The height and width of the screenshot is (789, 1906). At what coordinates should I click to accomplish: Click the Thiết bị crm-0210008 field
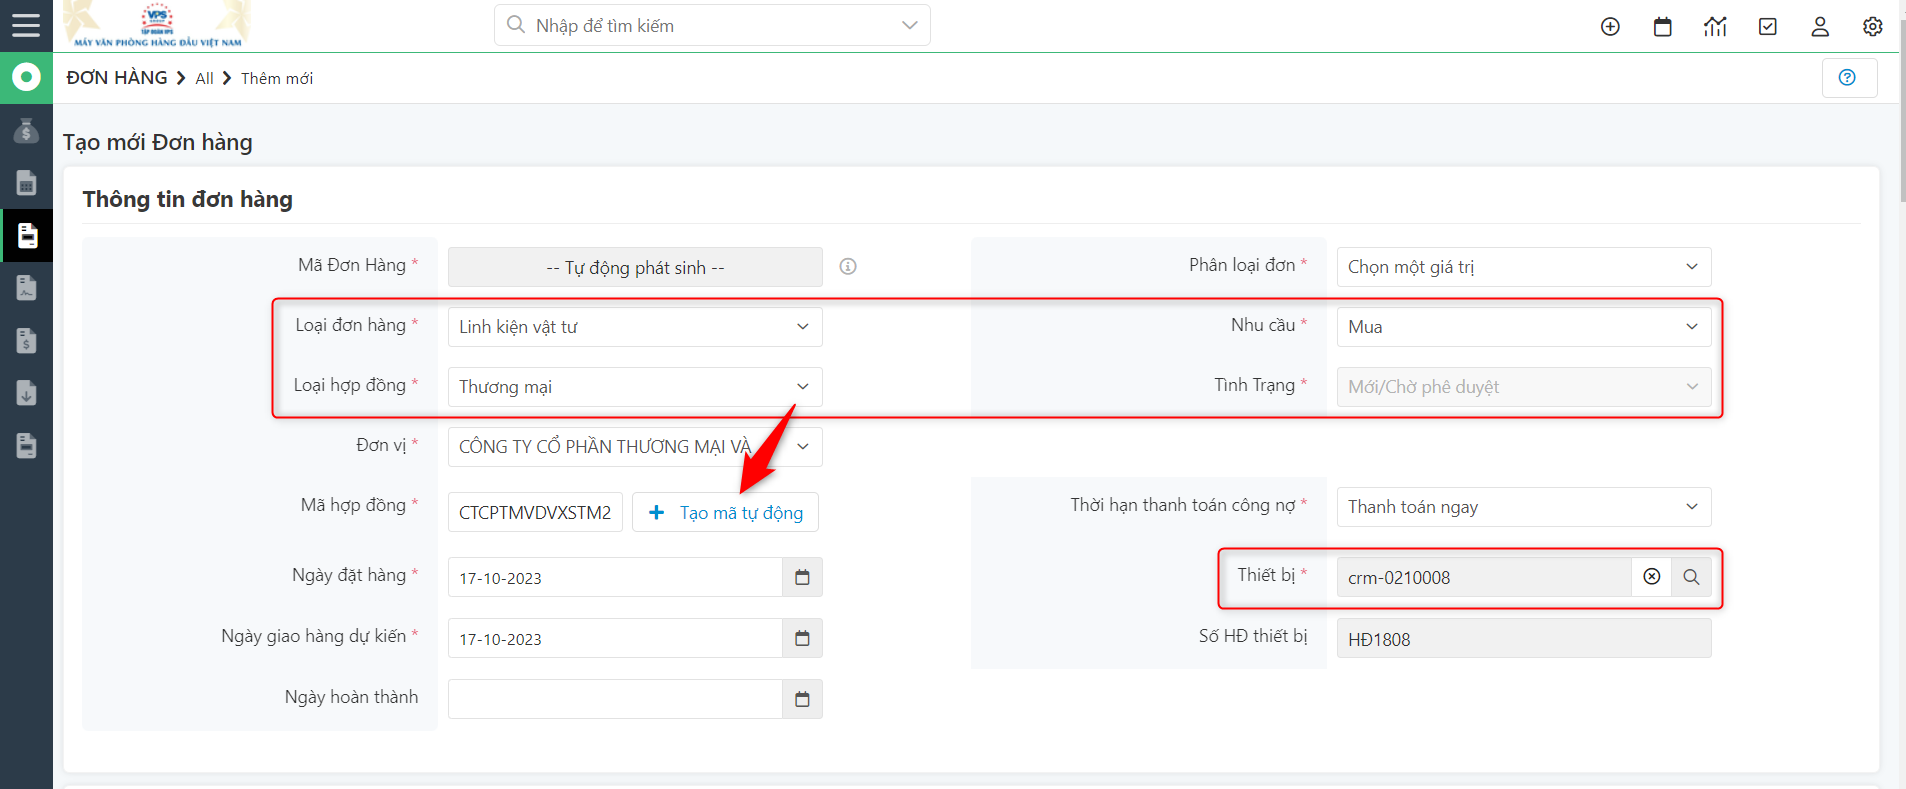pos(1484,577)
